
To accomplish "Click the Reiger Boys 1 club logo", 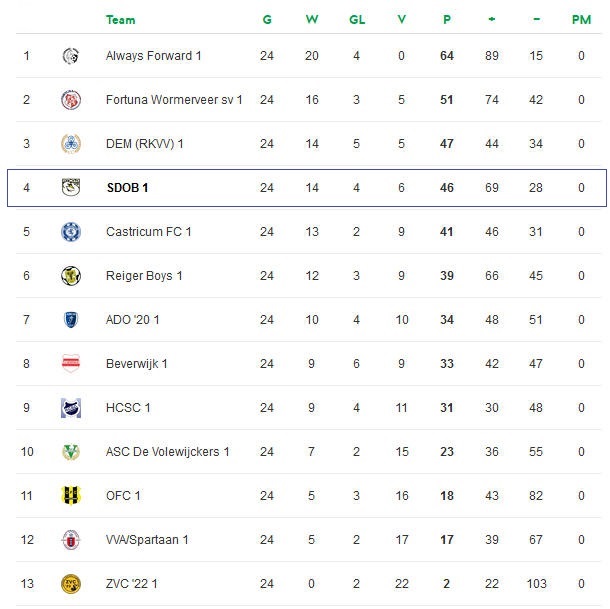I will click(x=70, y=276).
